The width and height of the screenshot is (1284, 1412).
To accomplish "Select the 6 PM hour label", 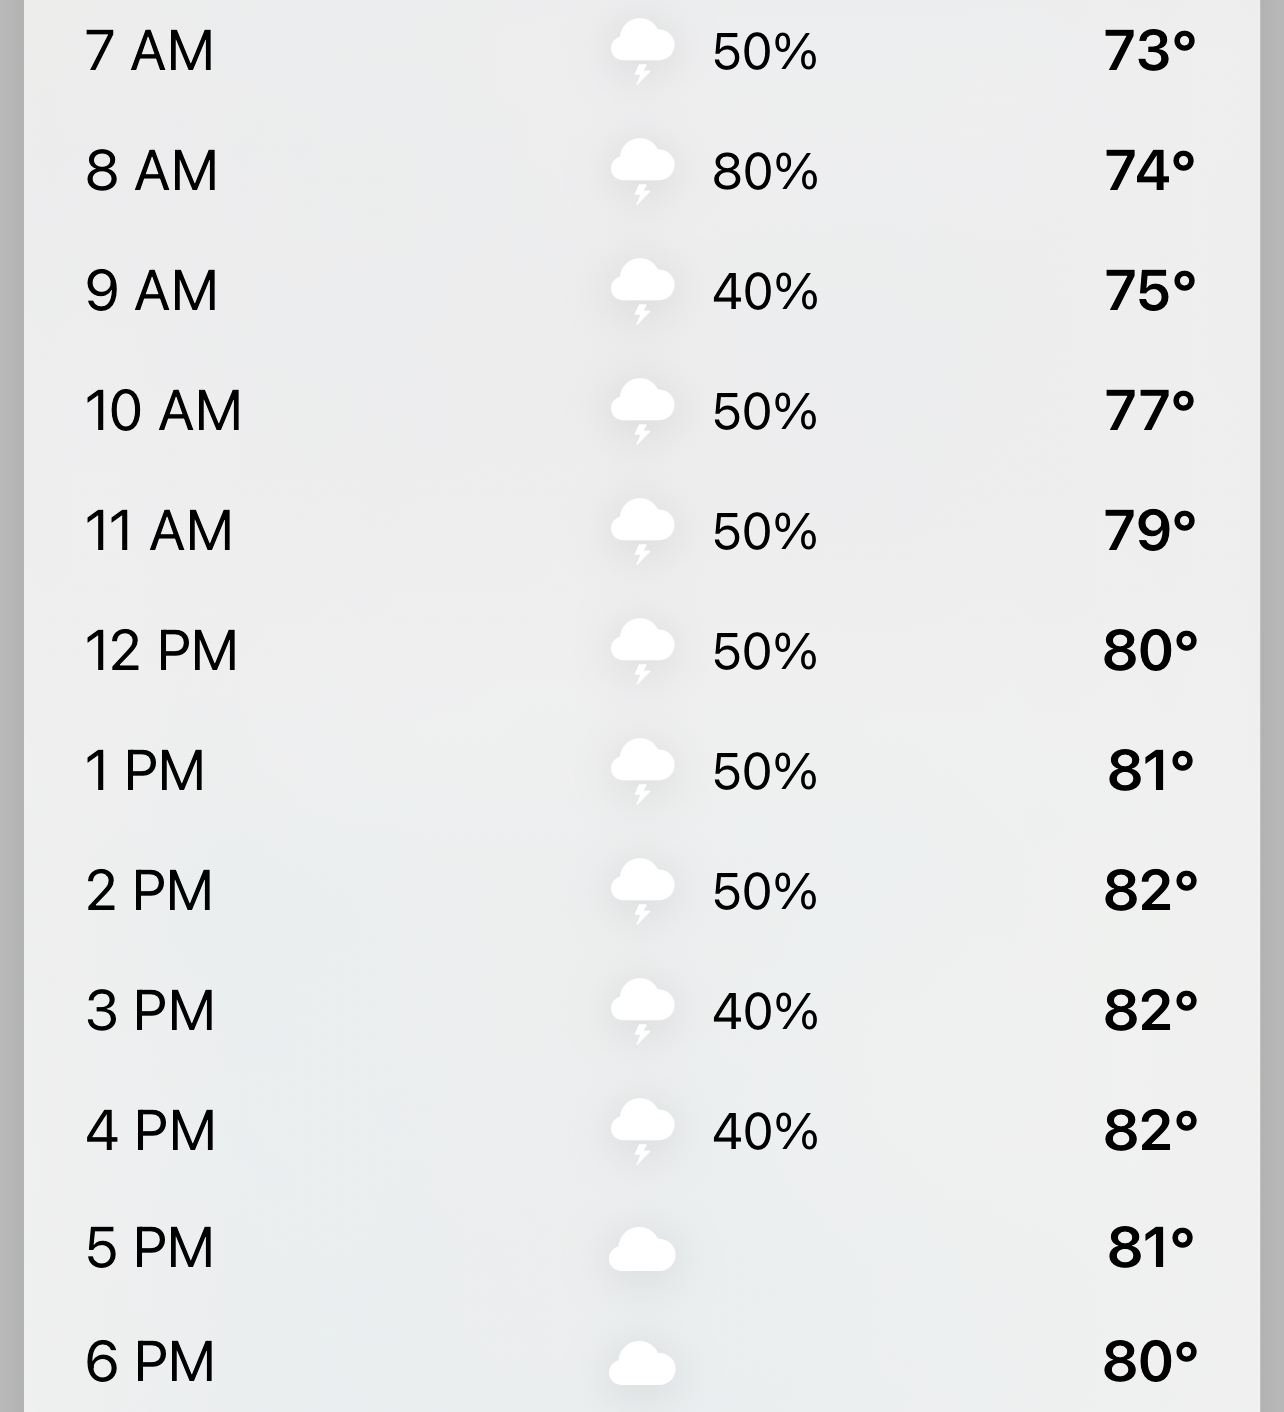I will click(150, 1362).
